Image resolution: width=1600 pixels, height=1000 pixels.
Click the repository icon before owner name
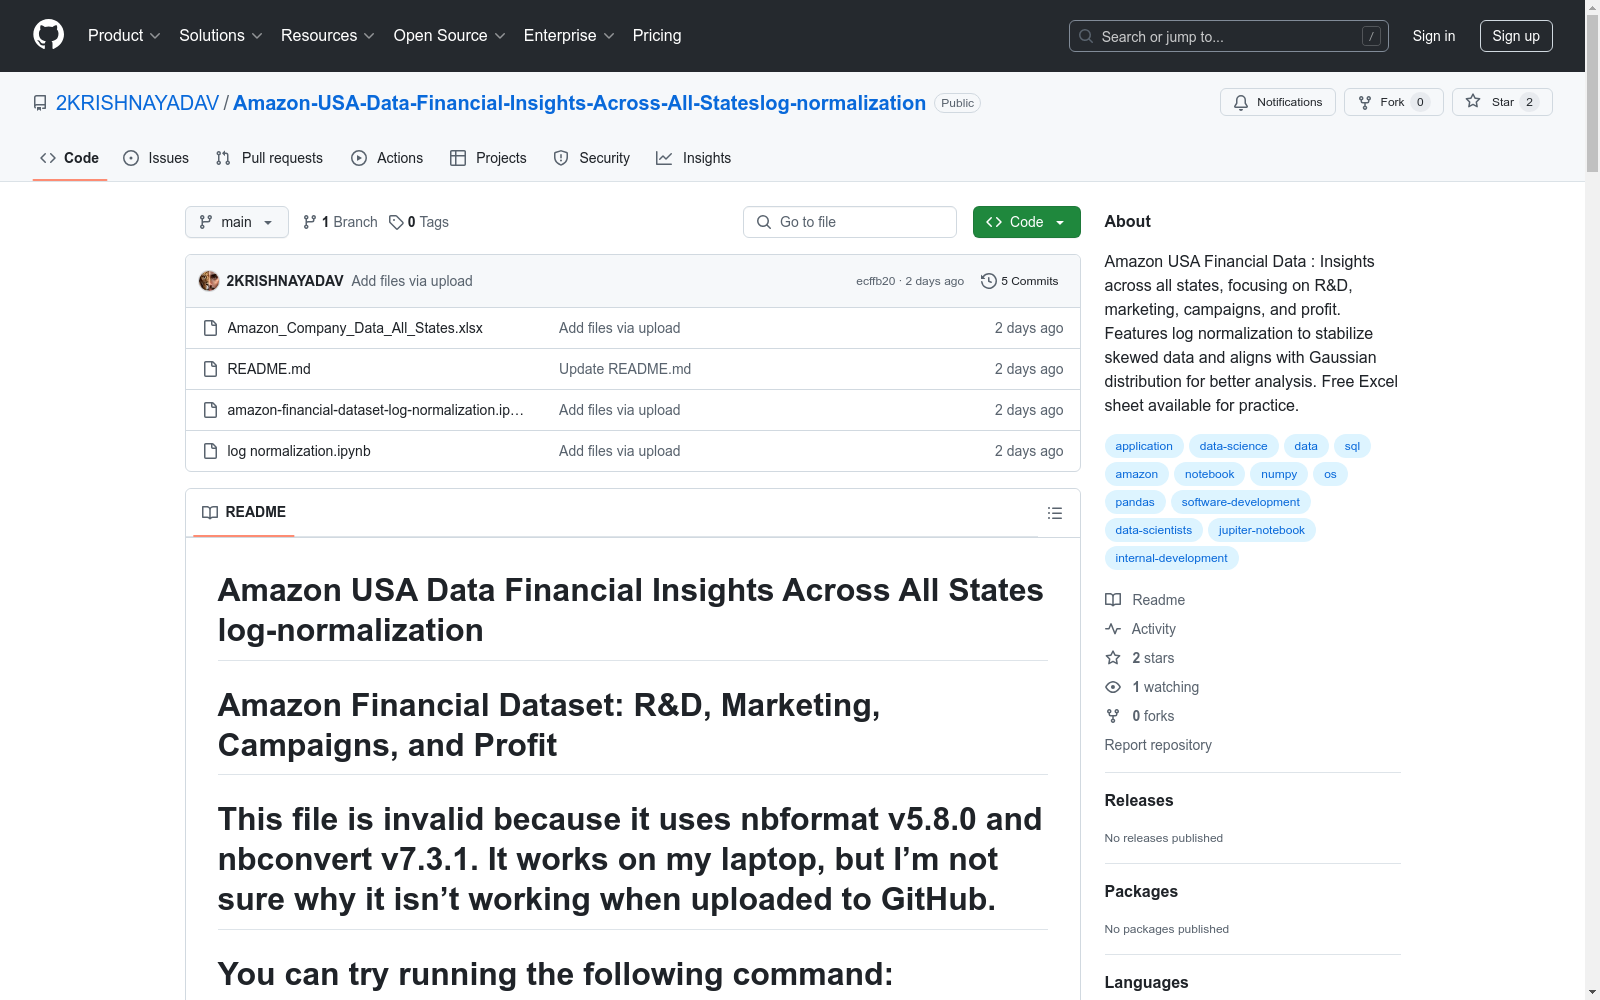40,103
